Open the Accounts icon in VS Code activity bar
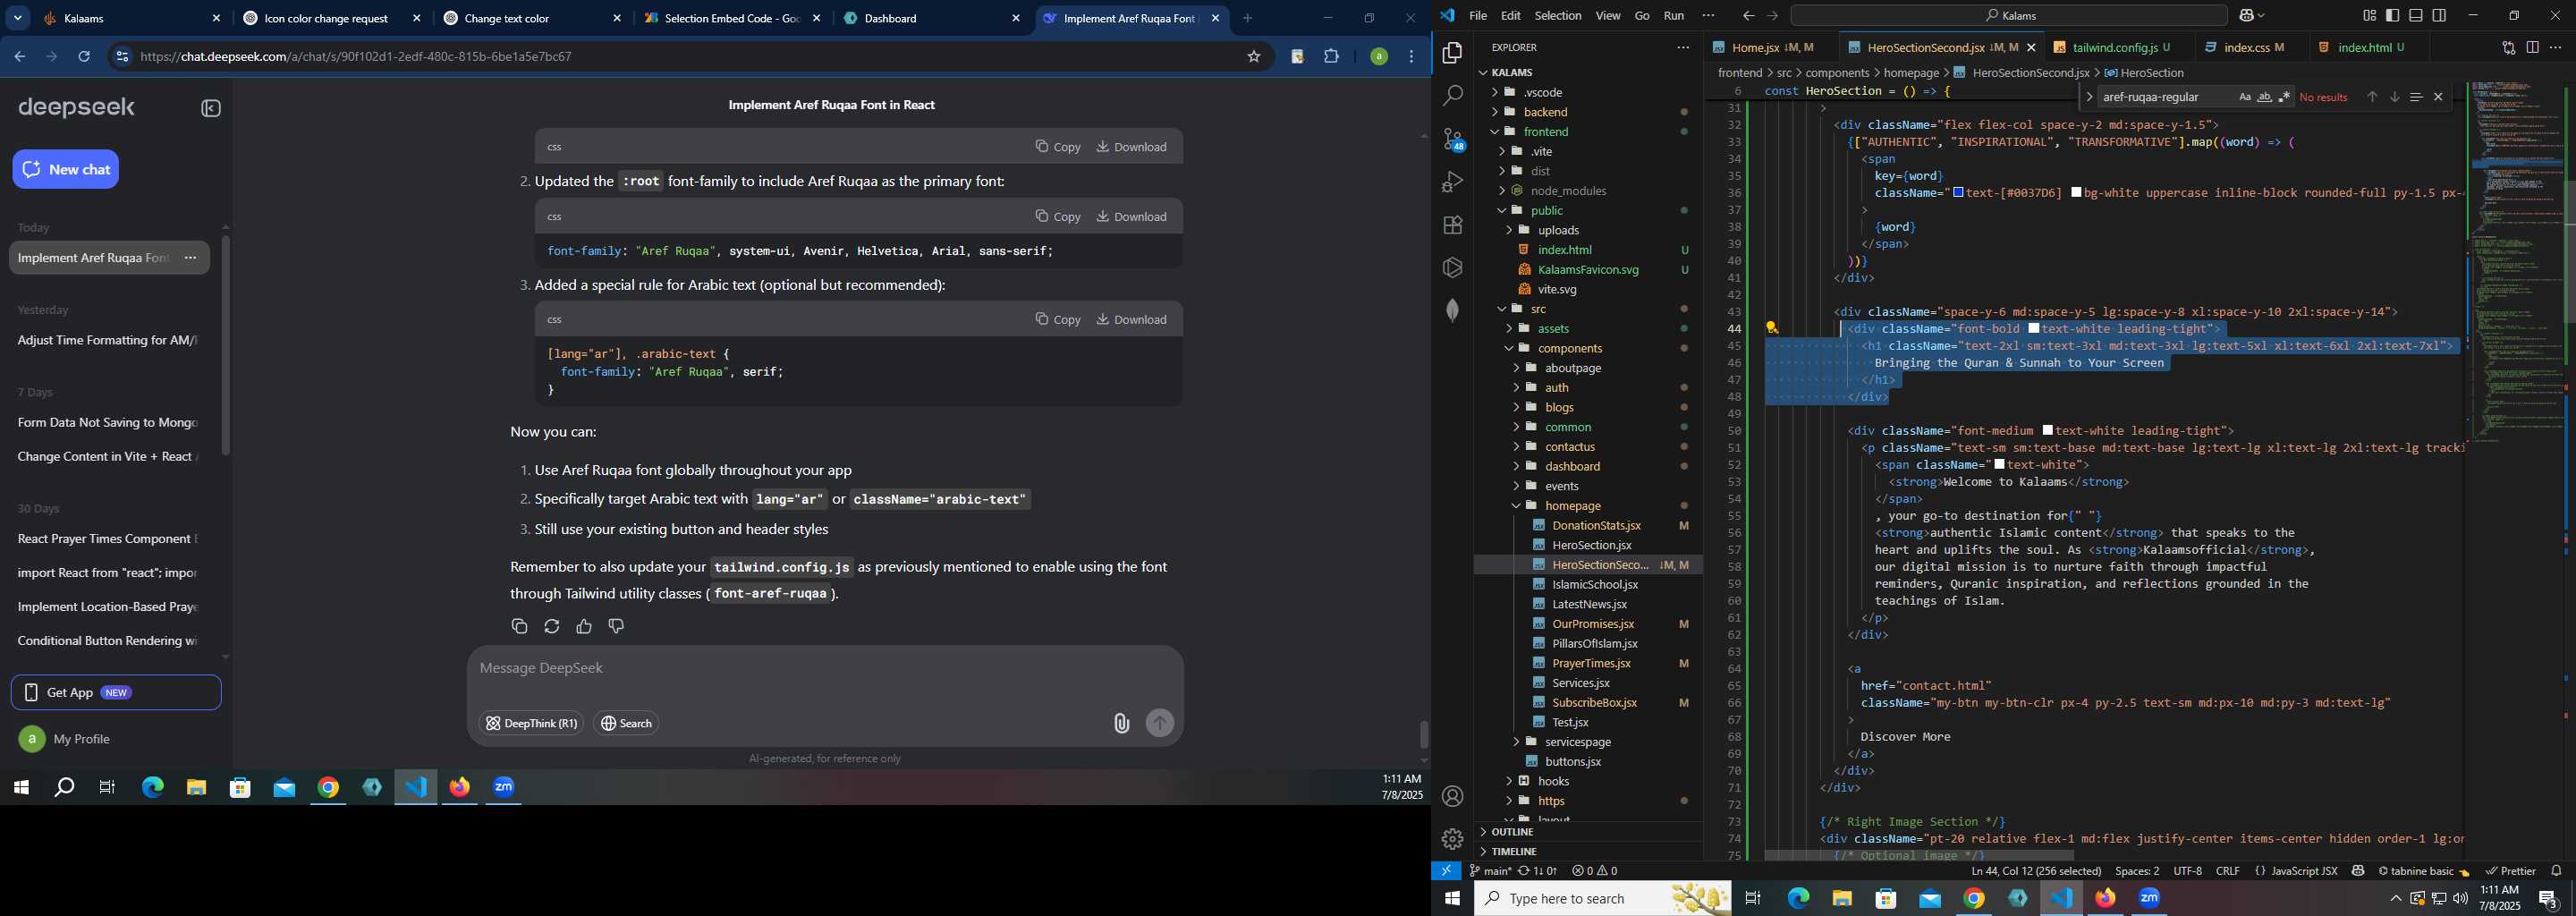The width and height of the screenshot is (2576, 916). click(1452, 796)
